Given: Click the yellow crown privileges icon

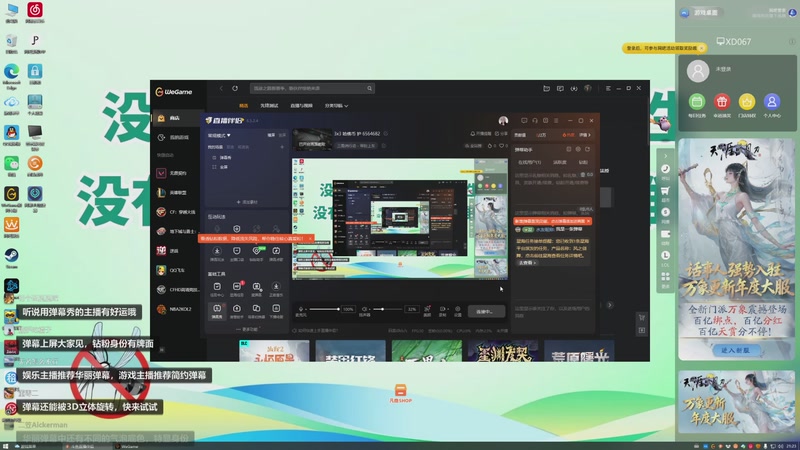Looking at the screenshot, I should click(746, 102).
